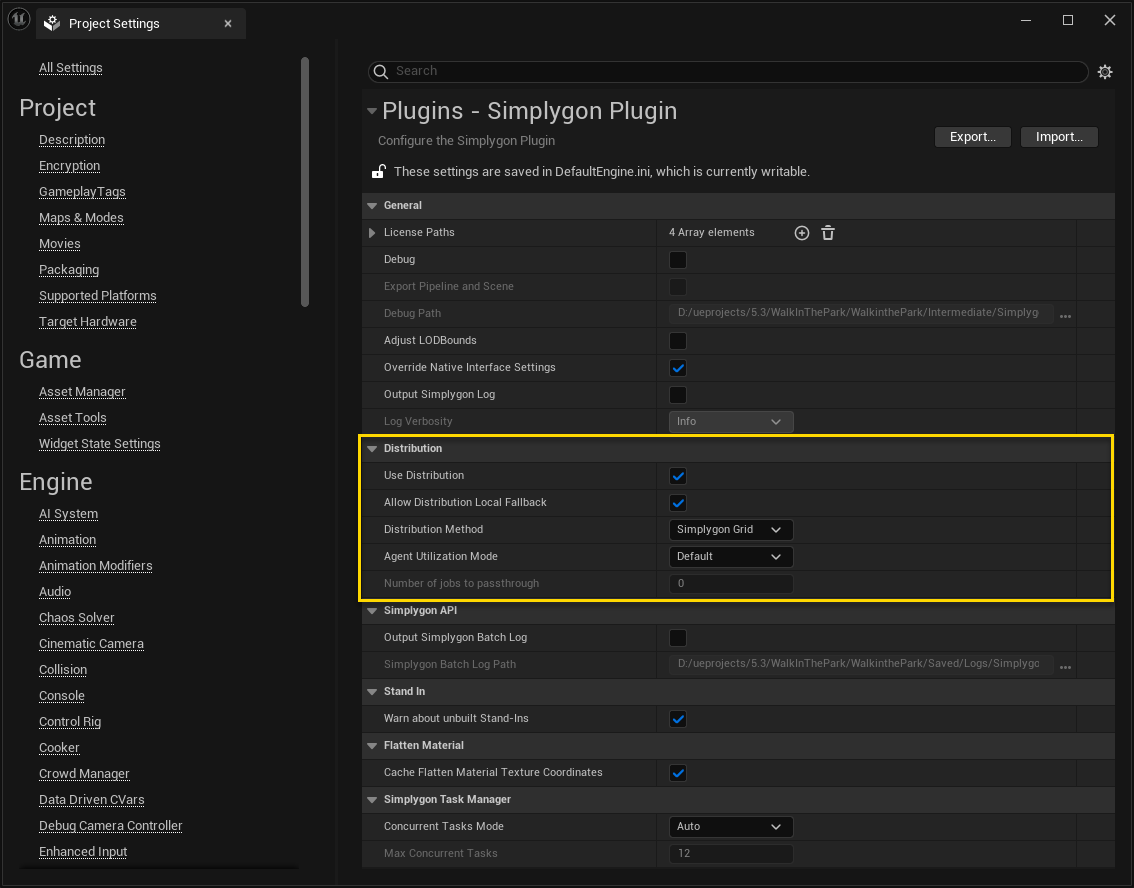Click the lock icon beside the DefaultEngine.ini notice

coord(376,171)
